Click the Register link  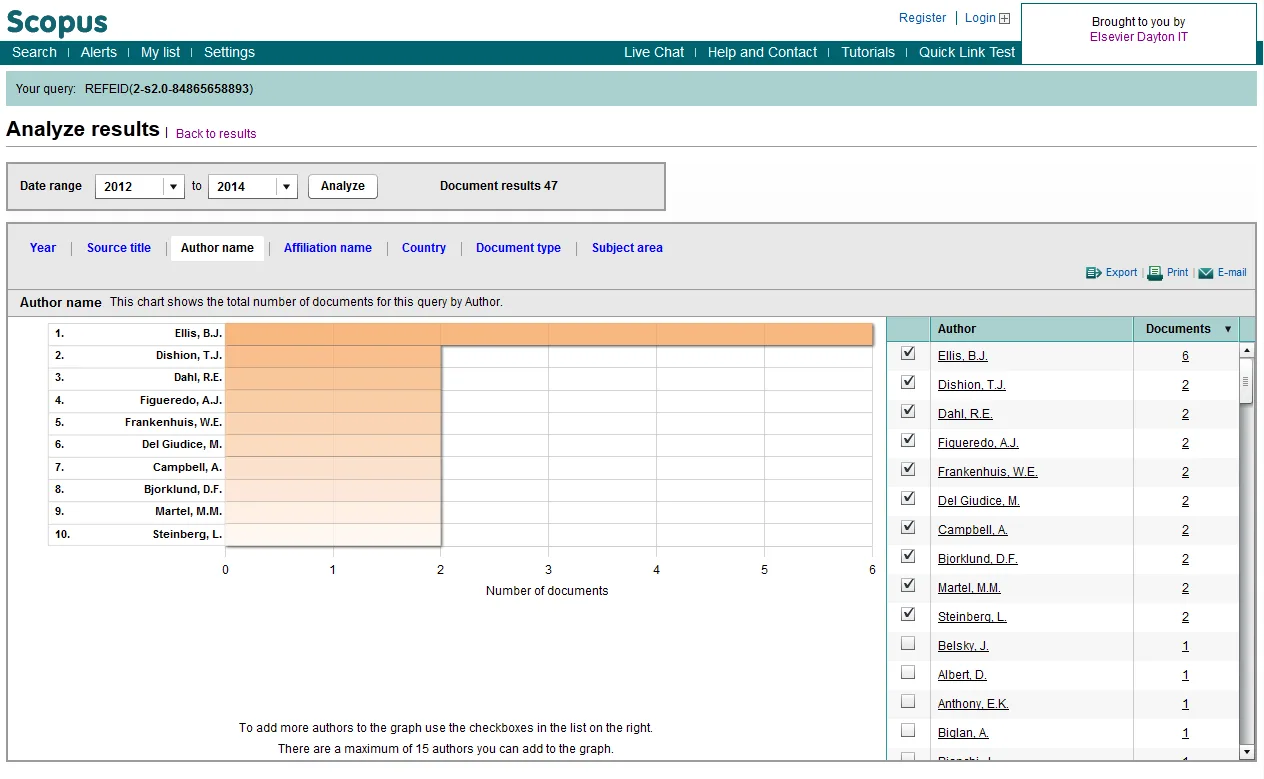922,17
